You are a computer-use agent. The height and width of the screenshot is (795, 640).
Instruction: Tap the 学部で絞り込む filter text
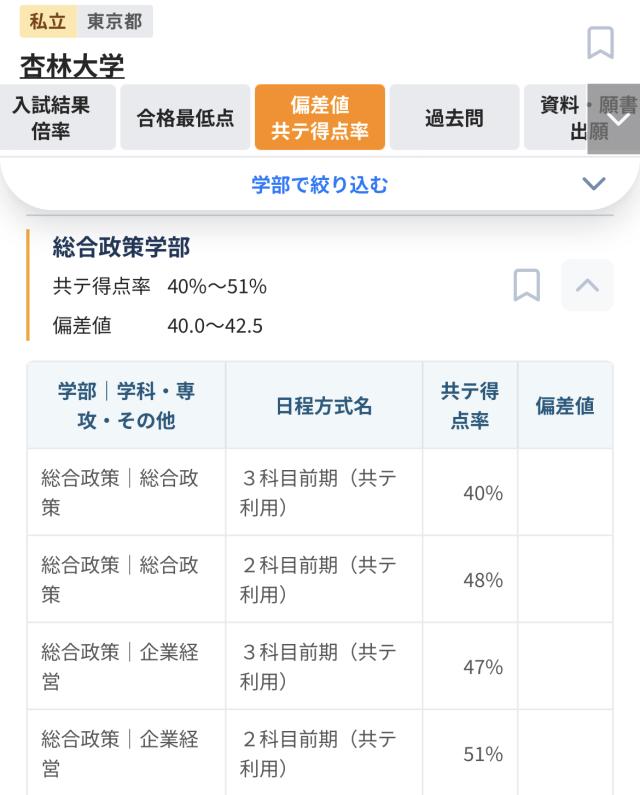(x=319, y=185)
